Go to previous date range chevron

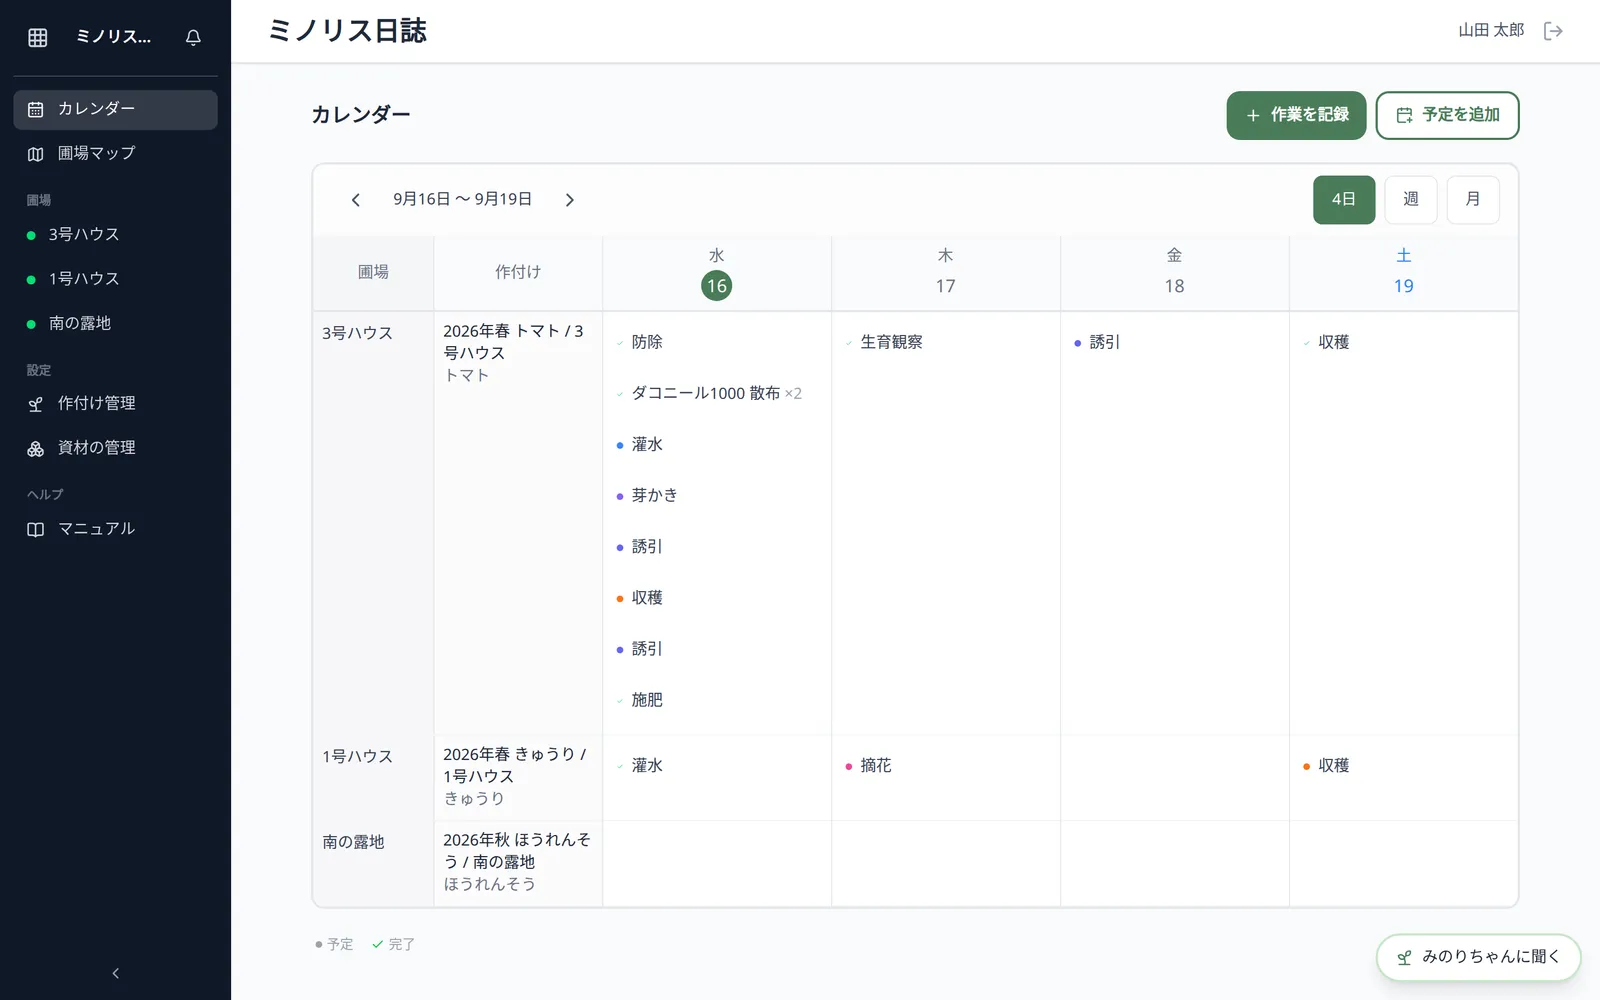(x=355, y=200)
